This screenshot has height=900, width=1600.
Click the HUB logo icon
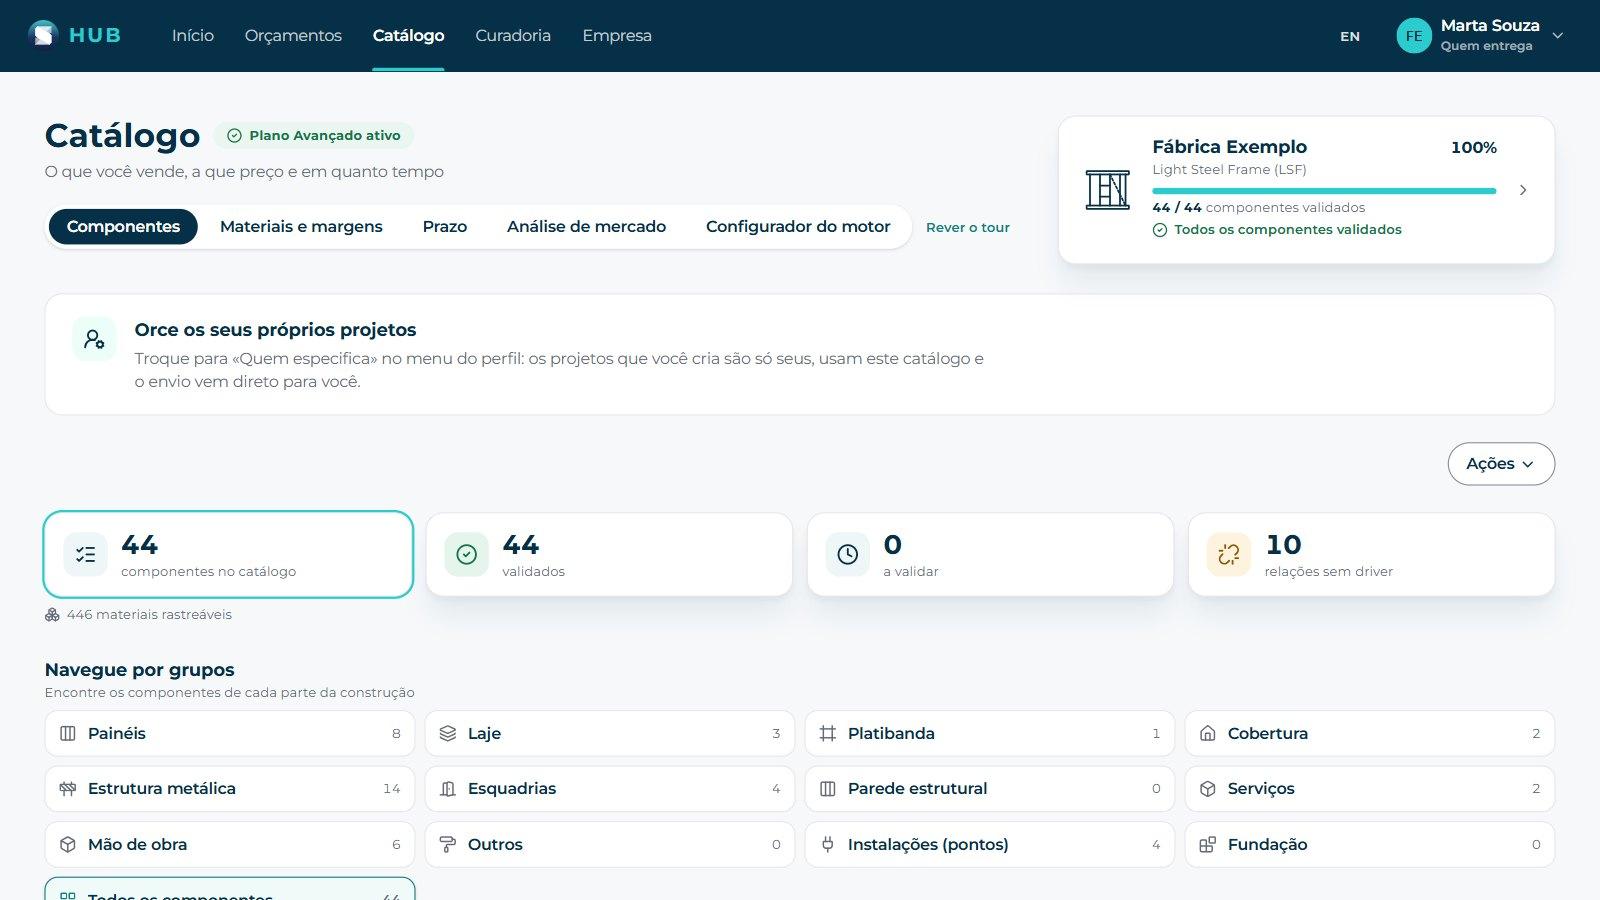(x=43, y=35)
